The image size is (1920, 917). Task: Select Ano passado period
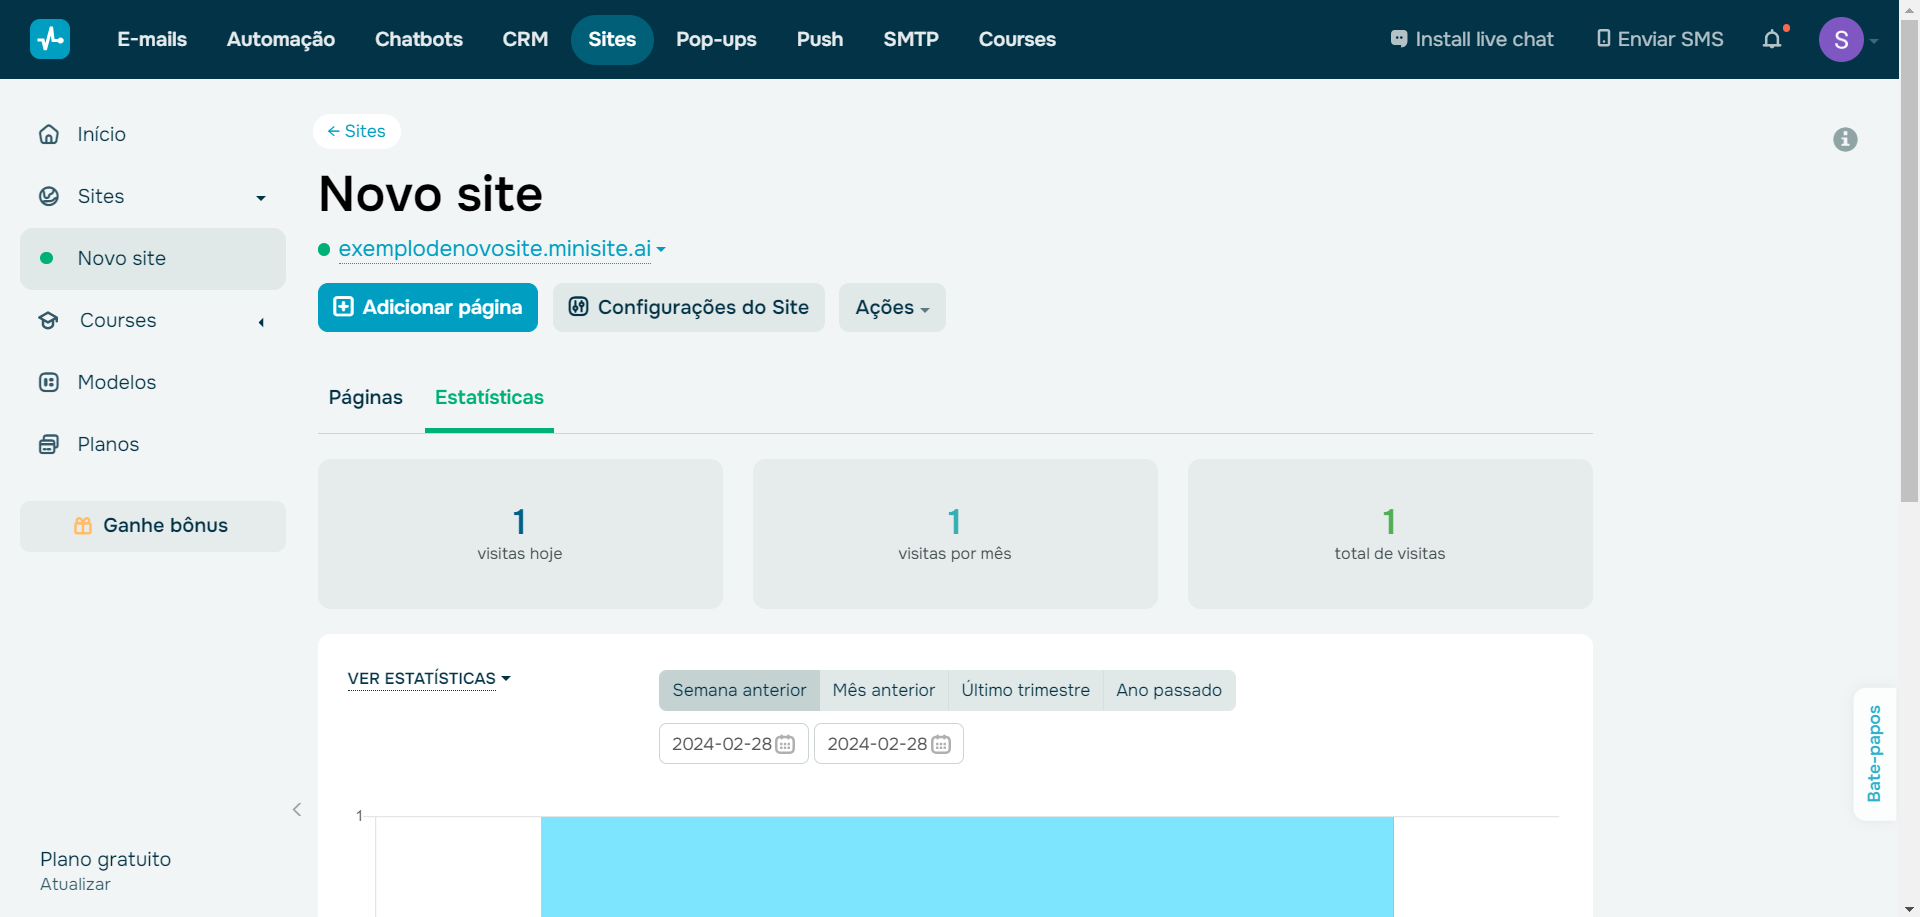[1169, 690]
